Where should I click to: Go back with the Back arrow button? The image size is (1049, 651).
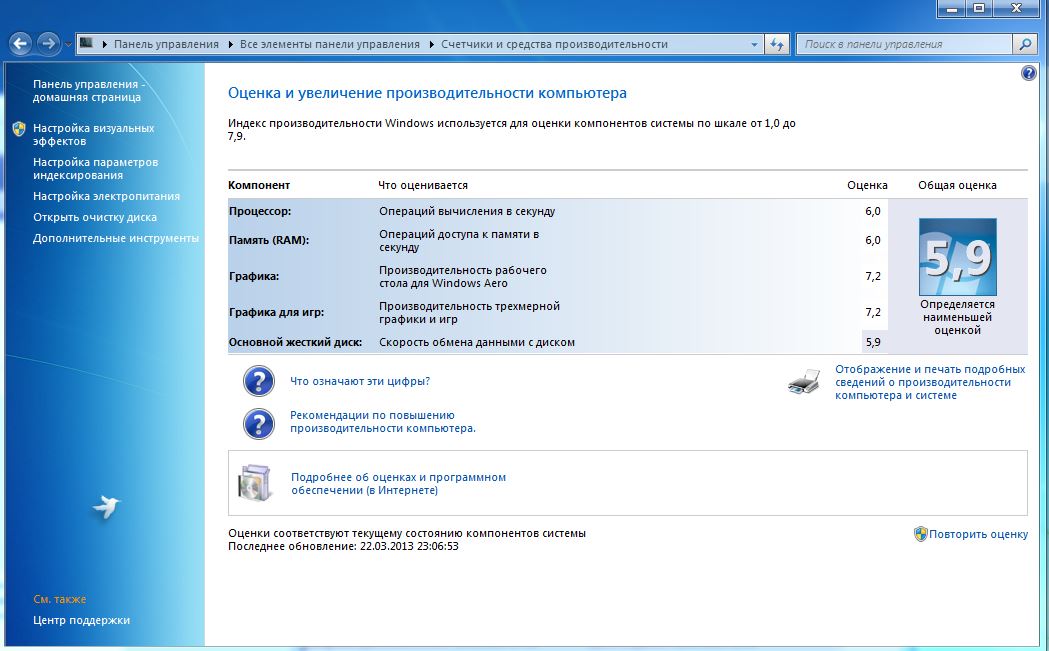point(20,44)
